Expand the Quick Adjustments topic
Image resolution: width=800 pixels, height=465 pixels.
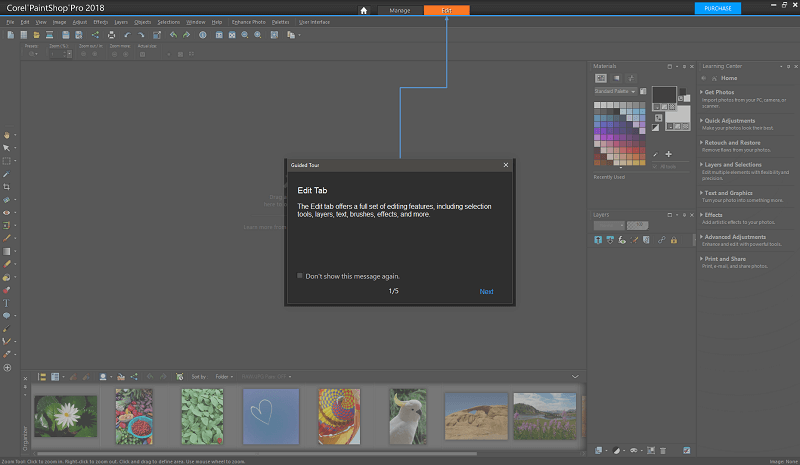tap(729, 121)
